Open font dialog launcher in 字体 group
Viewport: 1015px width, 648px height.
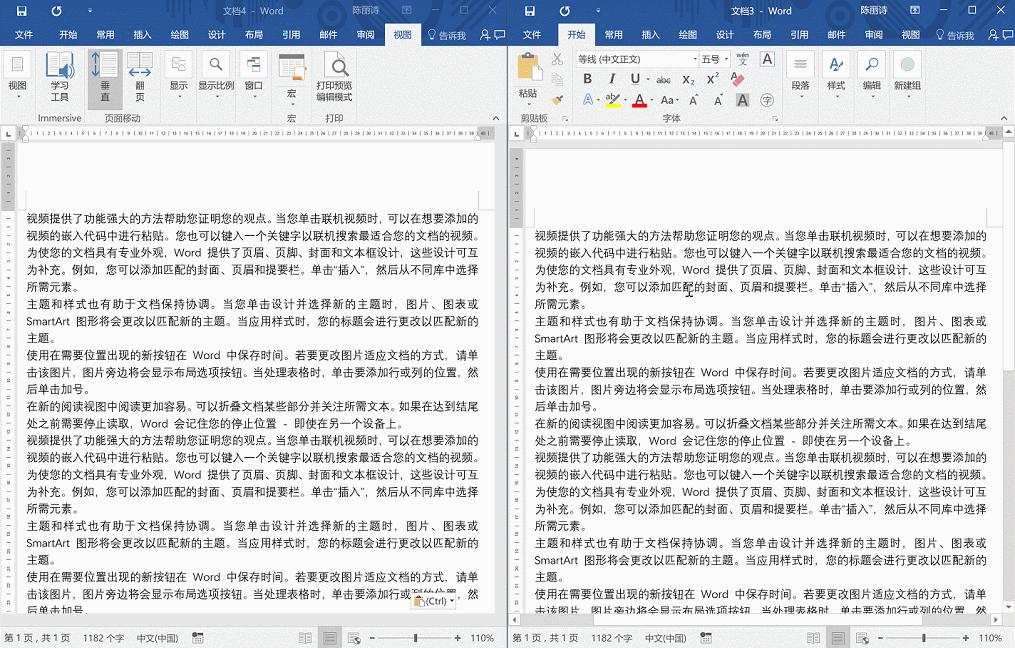click(774, 118)
